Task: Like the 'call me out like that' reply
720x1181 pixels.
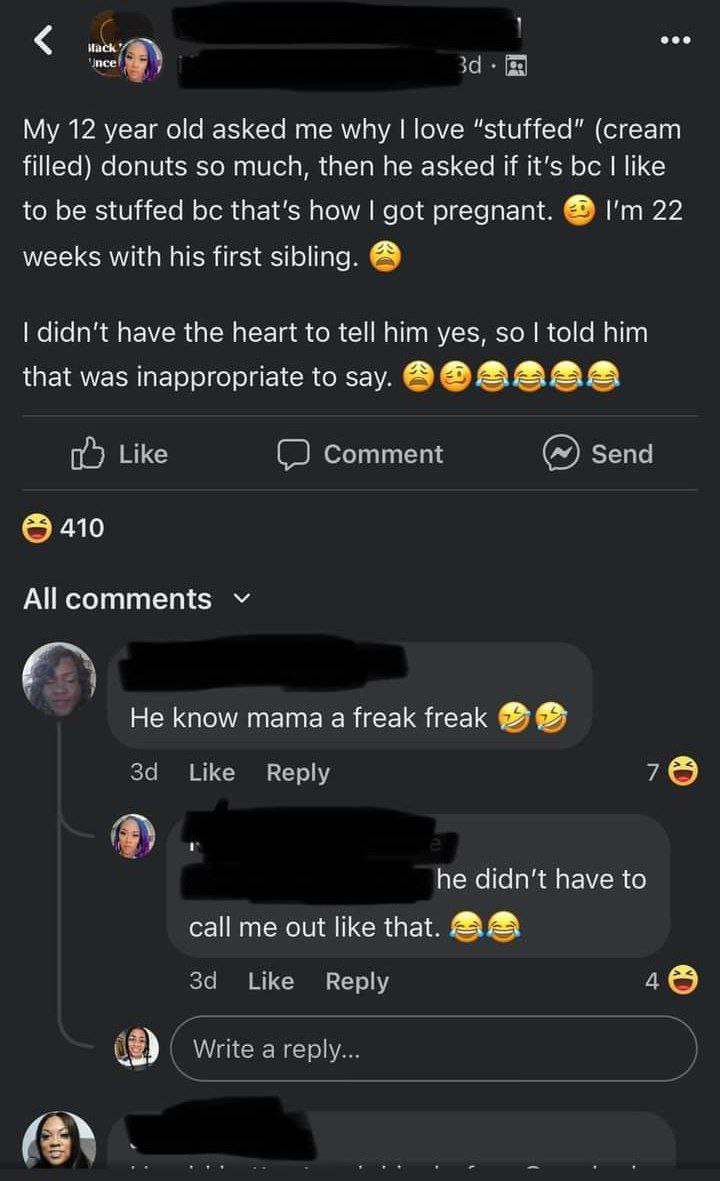Action: tap(270, 981)
